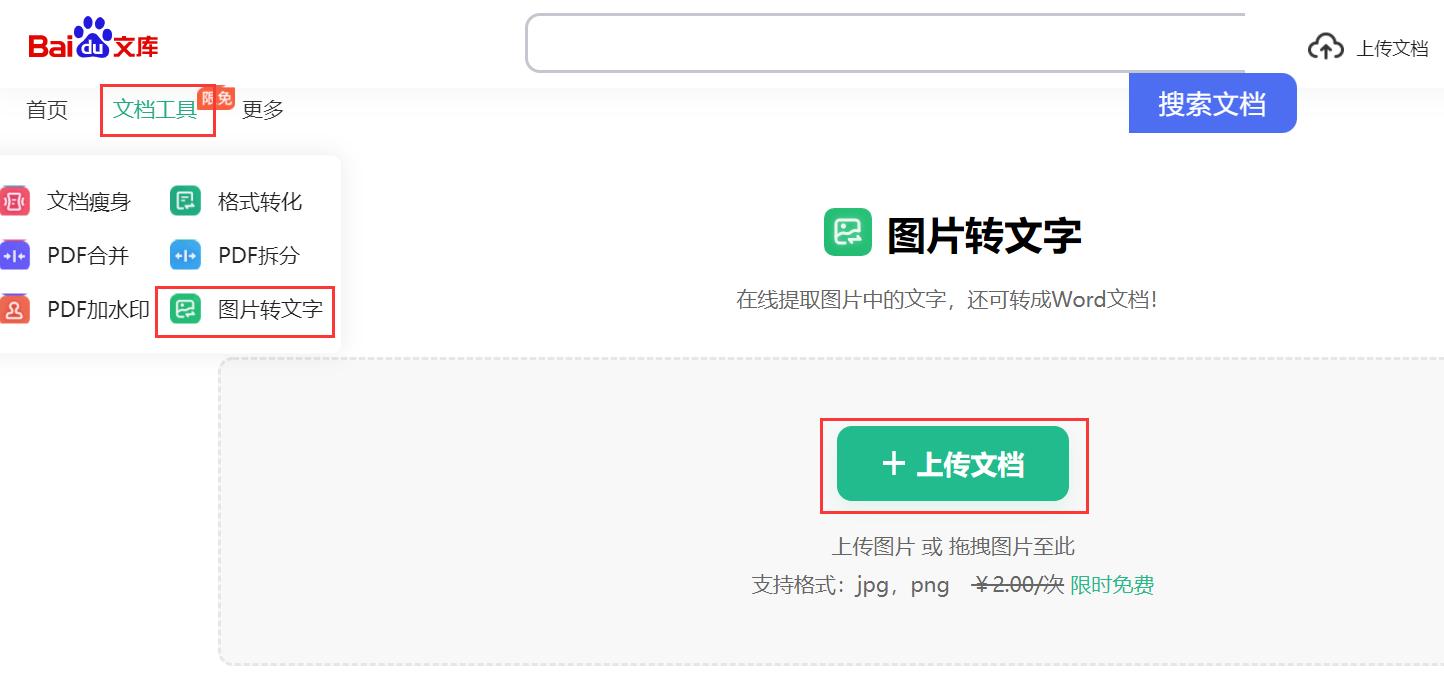
Task: Click the 搜索文档 search button
Action: point(1212,103)
